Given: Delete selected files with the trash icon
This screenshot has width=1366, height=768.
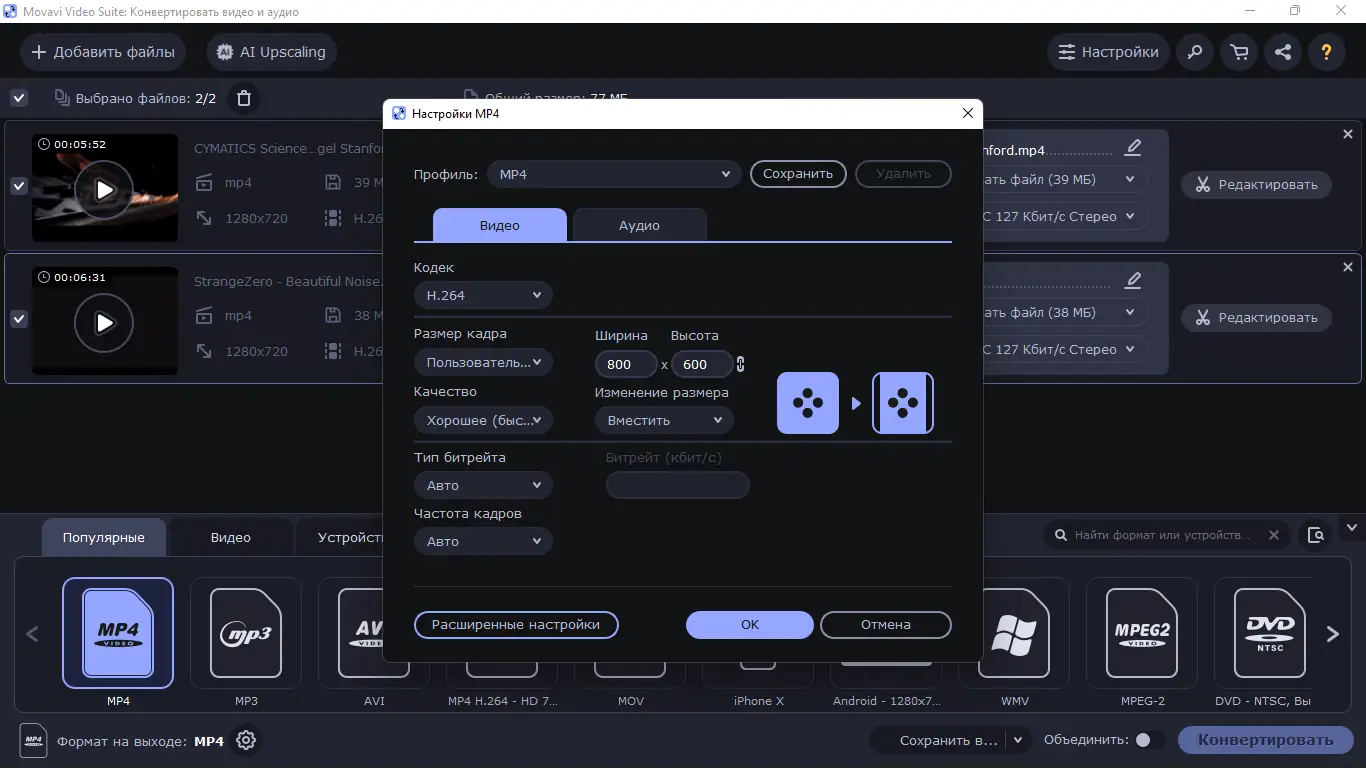Looking at the screenshot, I should [x=243, y=98].
